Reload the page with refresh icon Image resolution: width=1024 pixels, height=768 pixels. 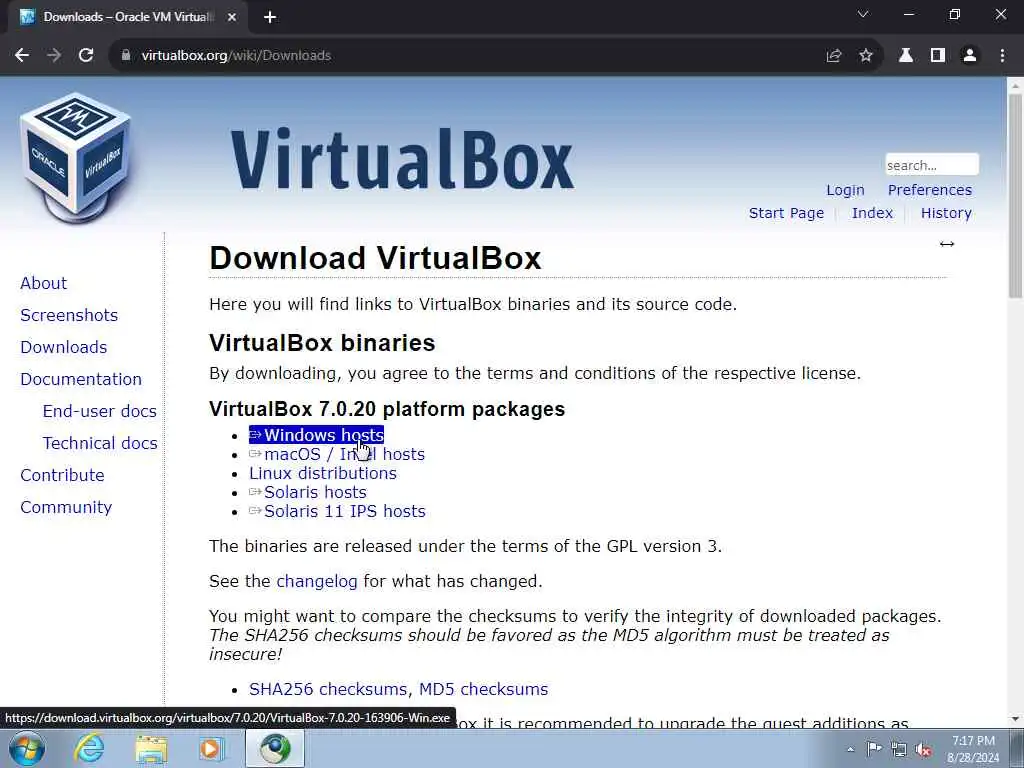click(86, 56)
